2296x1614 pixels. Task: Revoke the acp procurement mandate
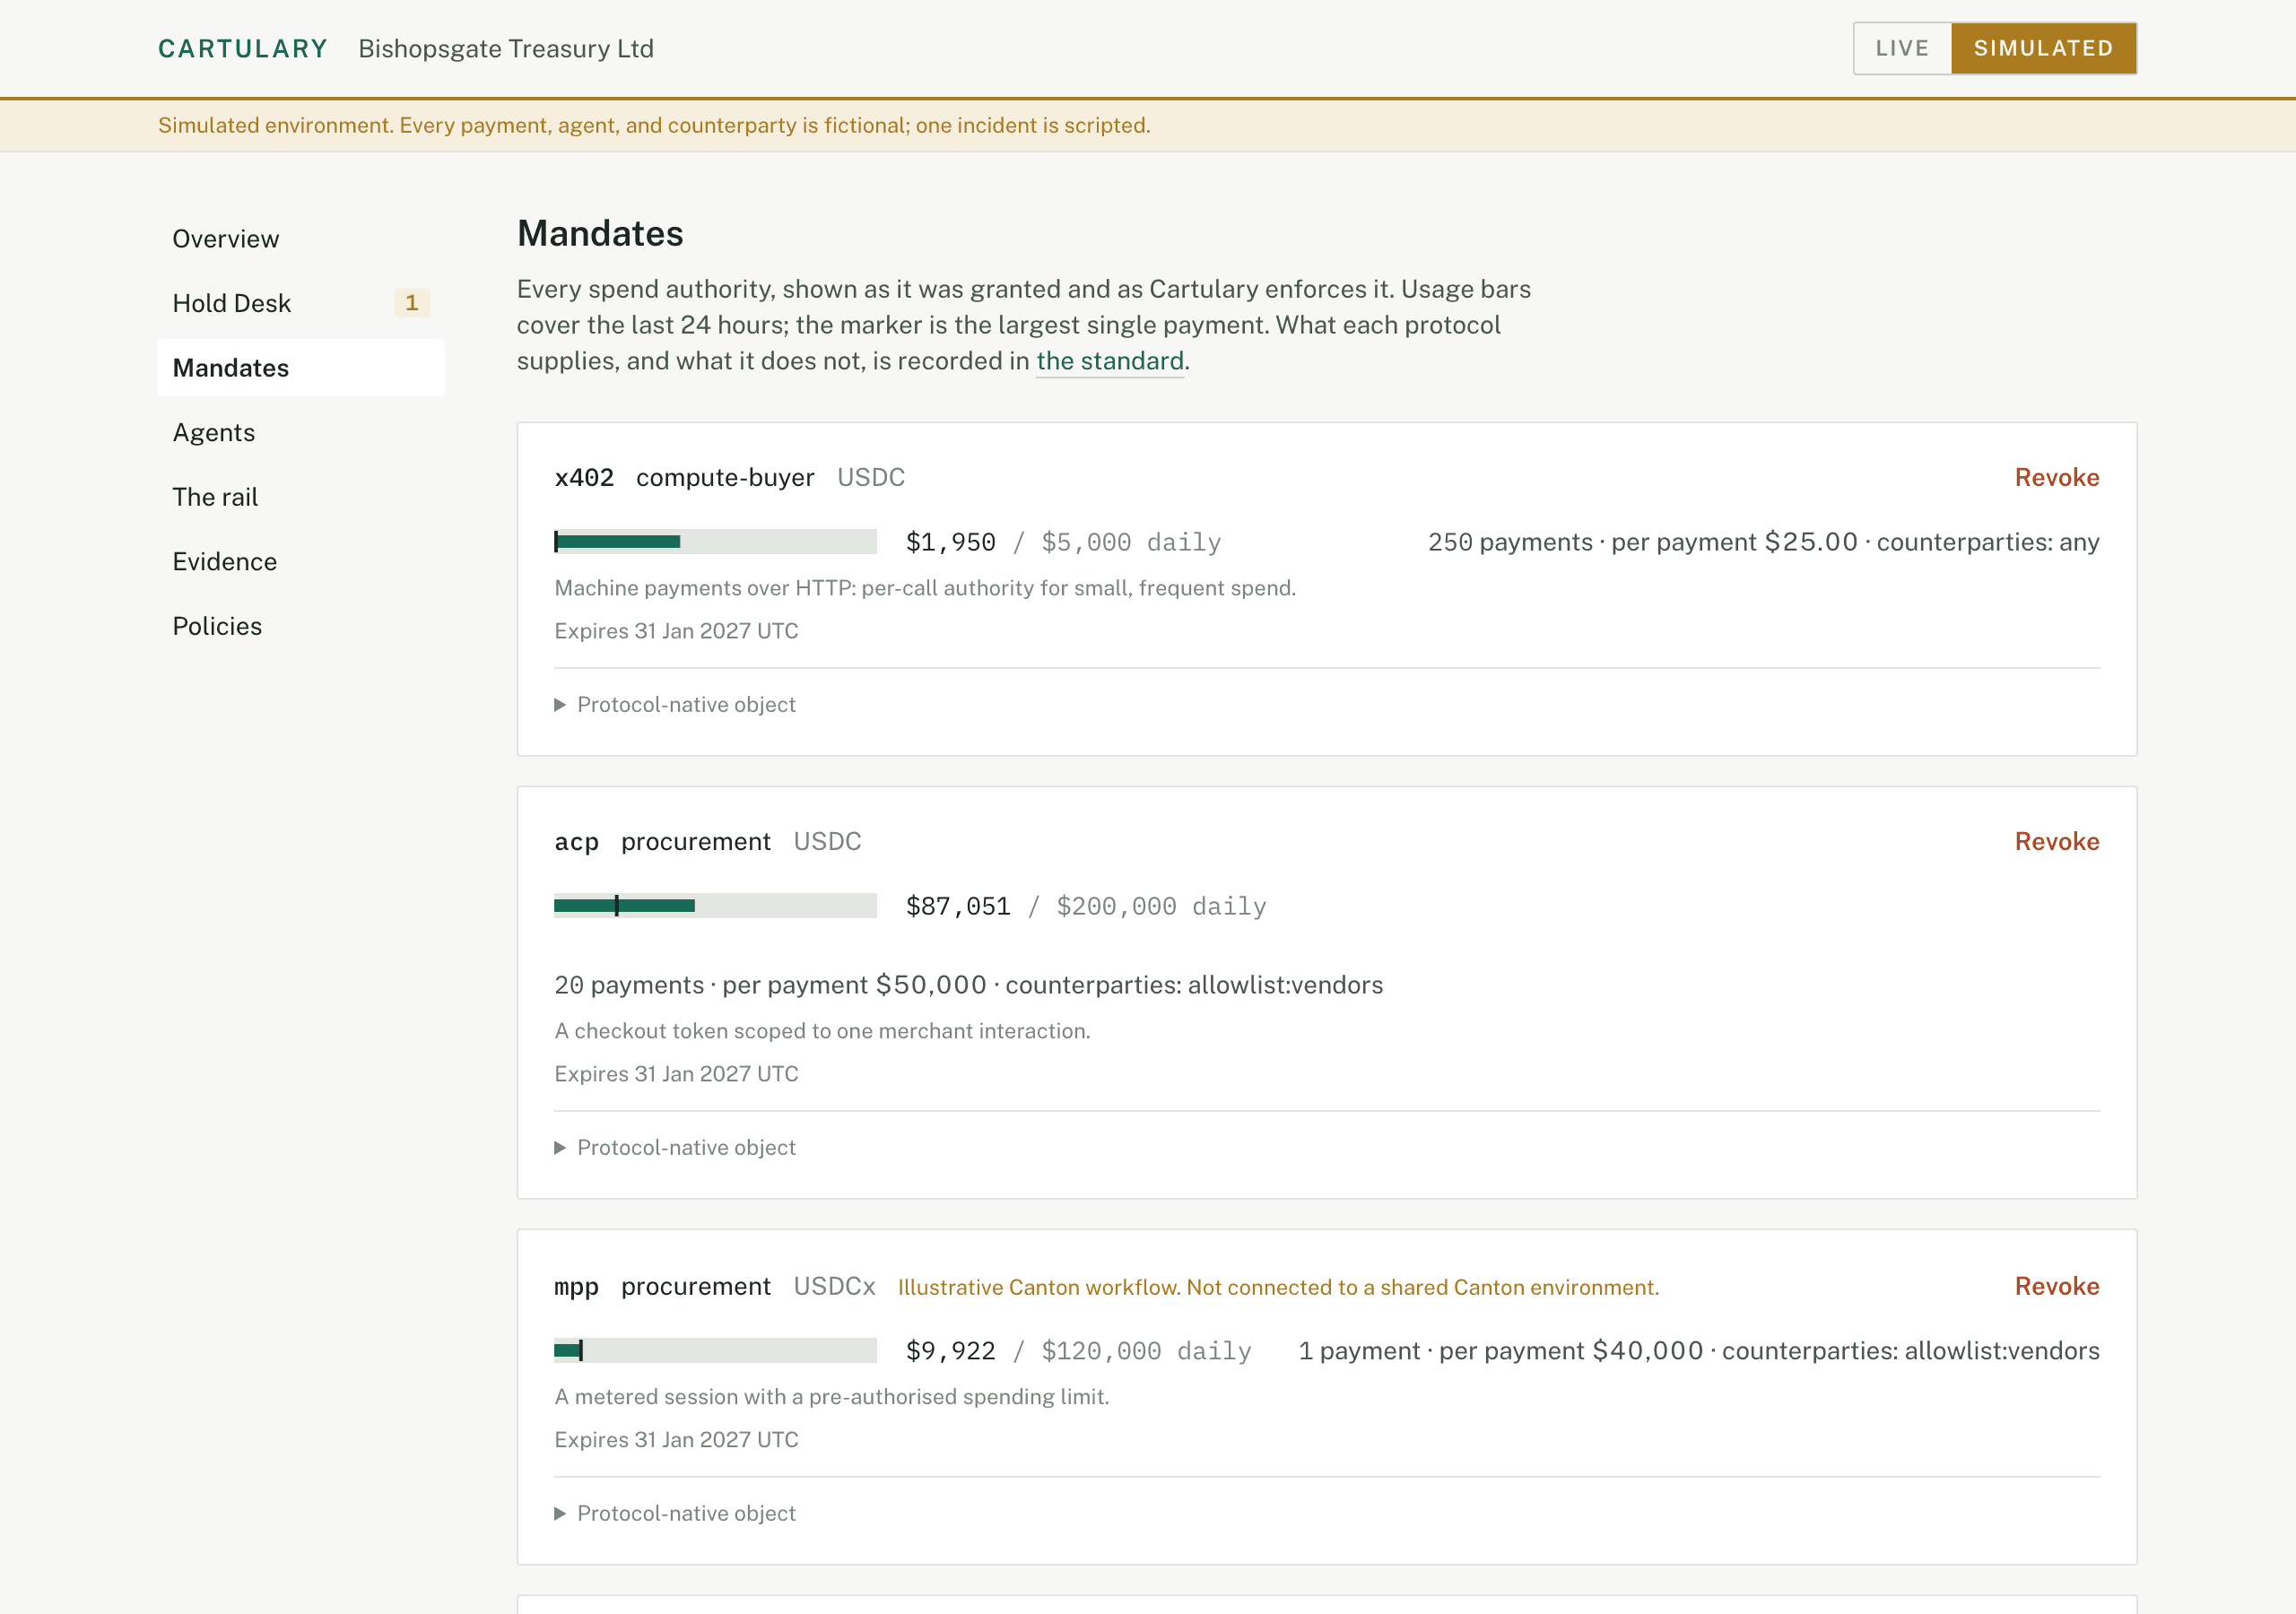click(2056, 842)
